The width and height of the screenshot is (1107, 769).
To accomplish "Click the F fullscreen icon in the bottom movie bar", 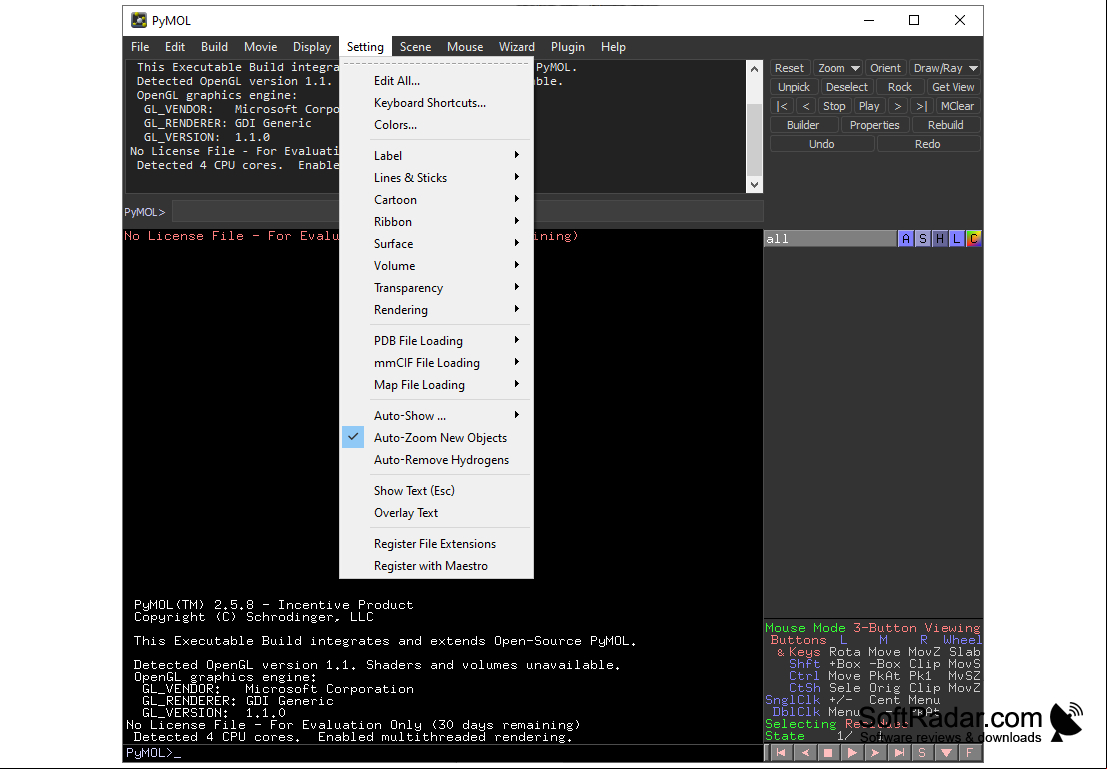I will click(970, 753).
